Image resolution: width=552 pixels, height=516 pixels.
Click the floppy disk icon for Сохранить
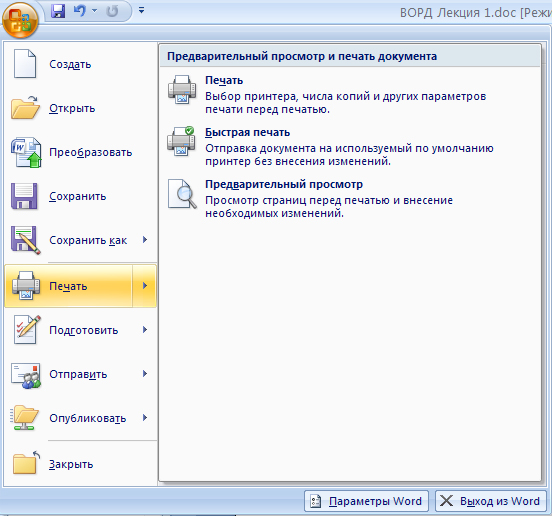point(24,196)
